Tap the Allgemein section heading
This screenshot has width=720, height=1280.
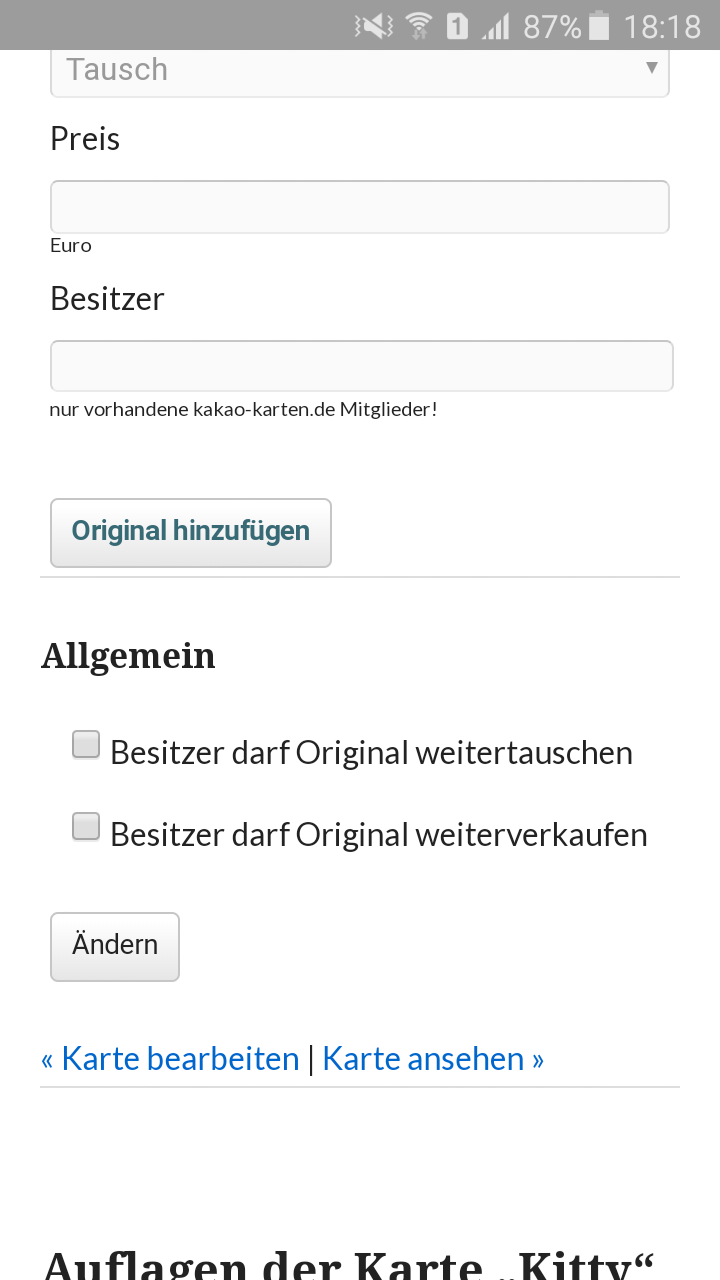(128, 656)
